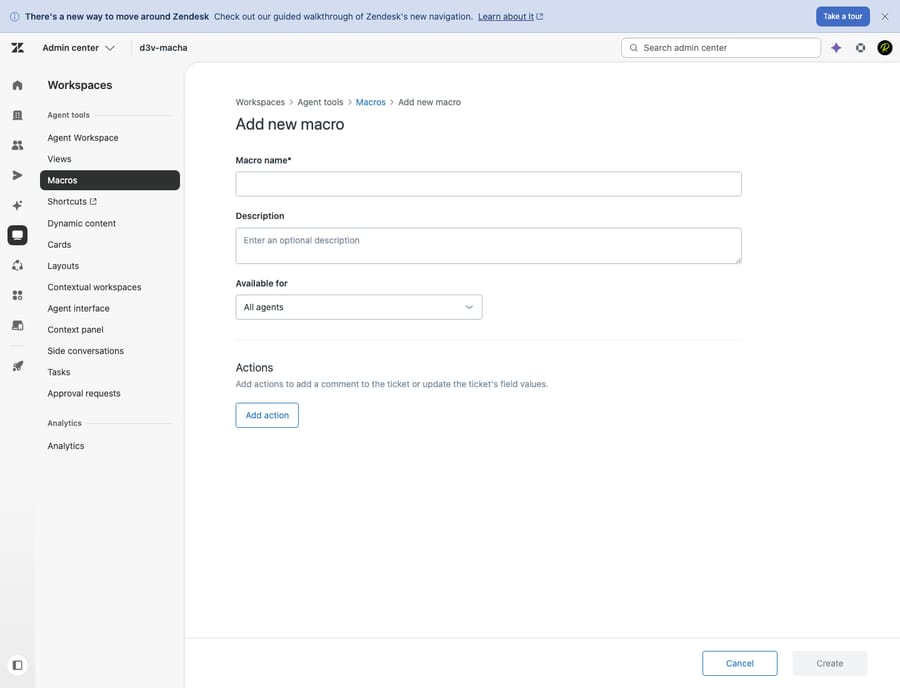Open the Account building icon
900x688 pixels.
point(18,115)
